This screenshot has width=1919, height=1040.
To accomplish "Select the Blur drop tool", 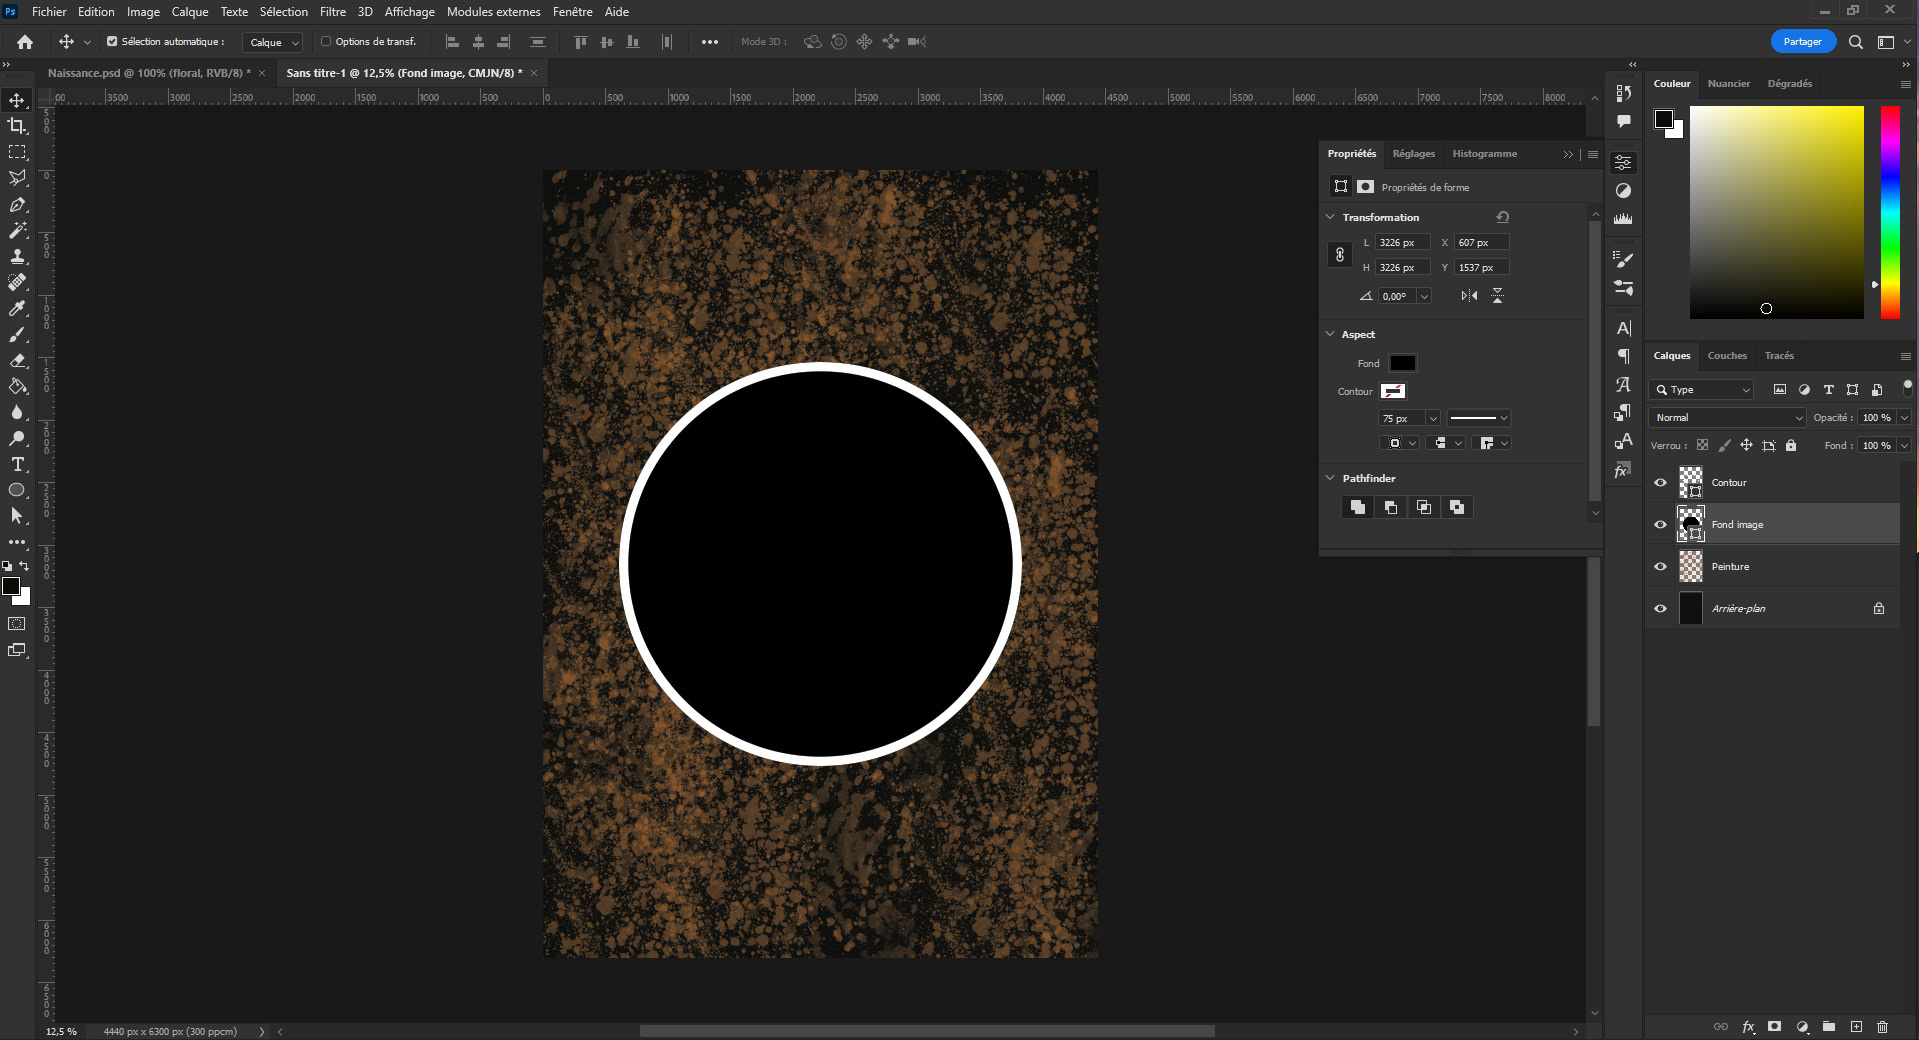I will tap(17, 412).
